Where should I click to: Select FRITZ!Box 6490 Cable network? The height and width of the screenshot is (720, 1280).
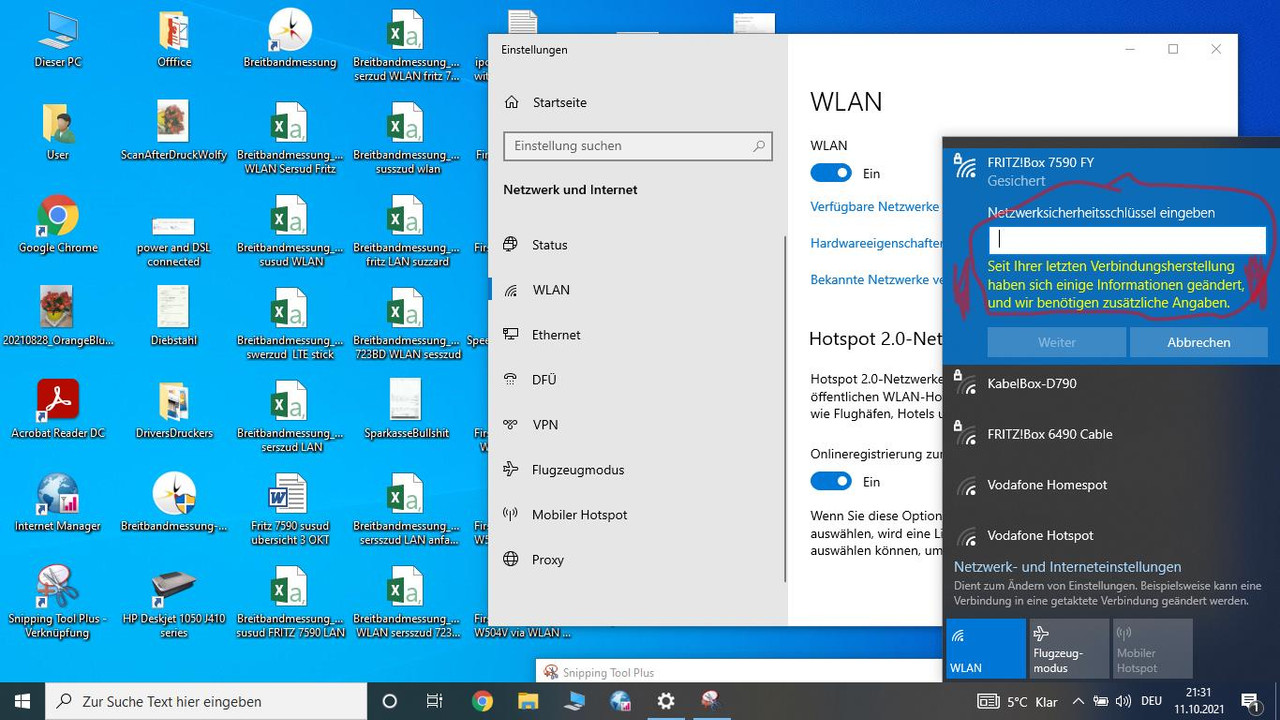[1111, 434]
